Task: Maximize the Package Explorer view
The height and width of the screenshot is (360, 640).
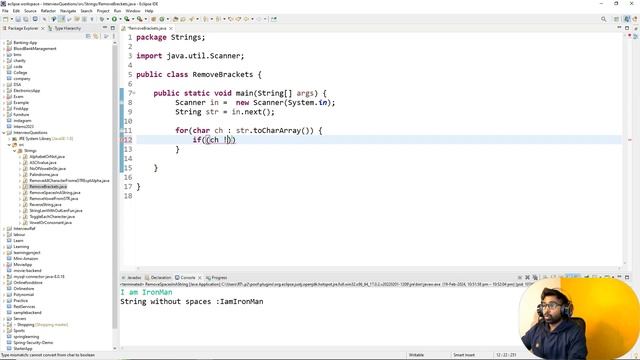Action: 113,28
